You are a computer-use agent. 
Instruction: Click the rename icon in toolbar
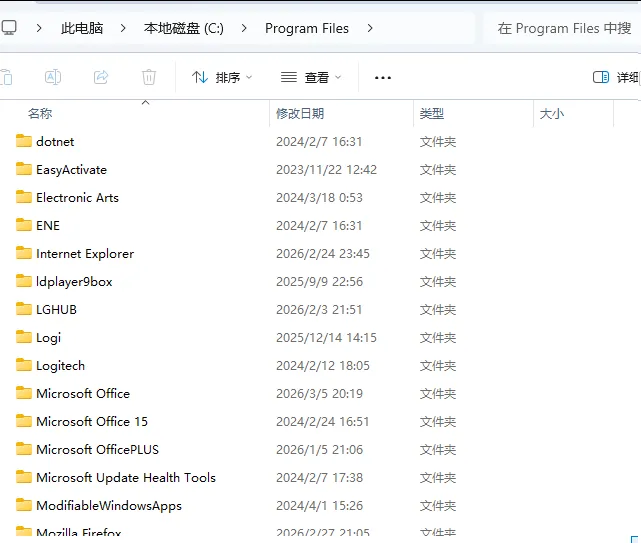tap(53, 77)
